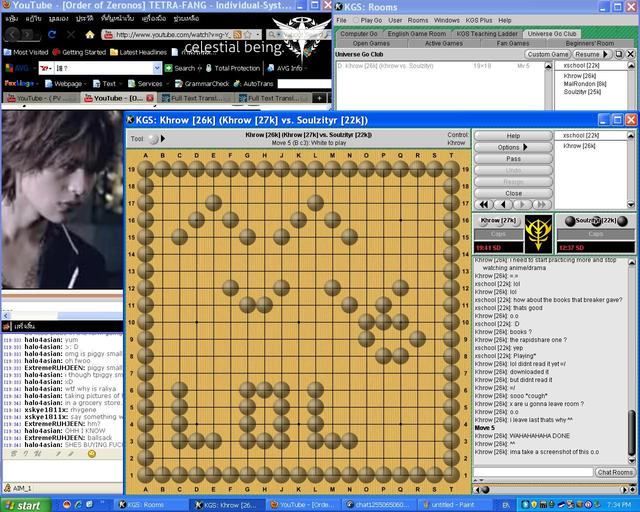Click AutoTrans toolbar item
The height and width of the screenshot is (512, 640).
pos(253,84)
